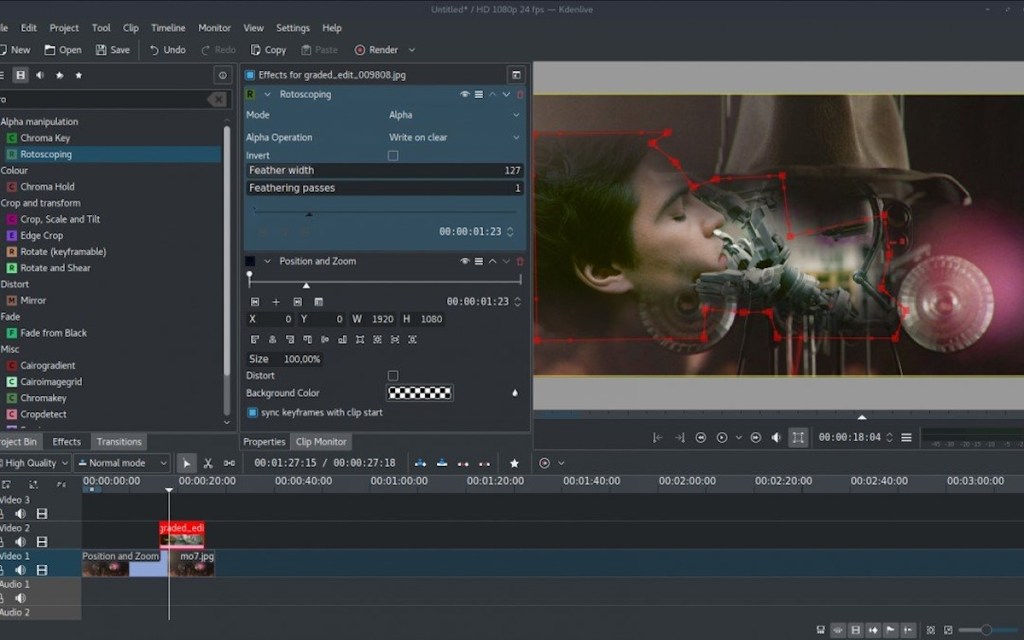Image resolution: width=1024 pixels, height=640 pixels.
Task: Click the Render button's rocket icon
Action: tap(360, 50)
